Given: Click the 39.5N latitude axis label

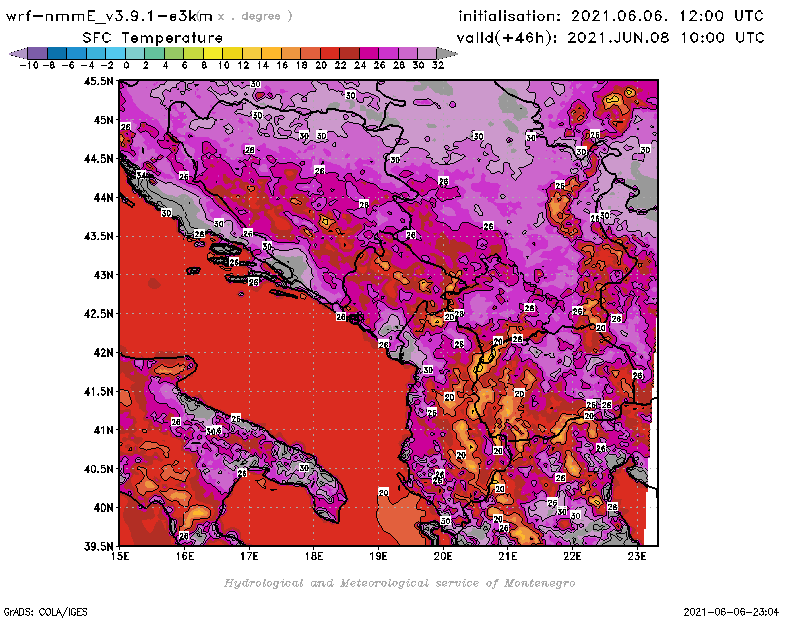Looking at the screenshot, I should 98,547.
